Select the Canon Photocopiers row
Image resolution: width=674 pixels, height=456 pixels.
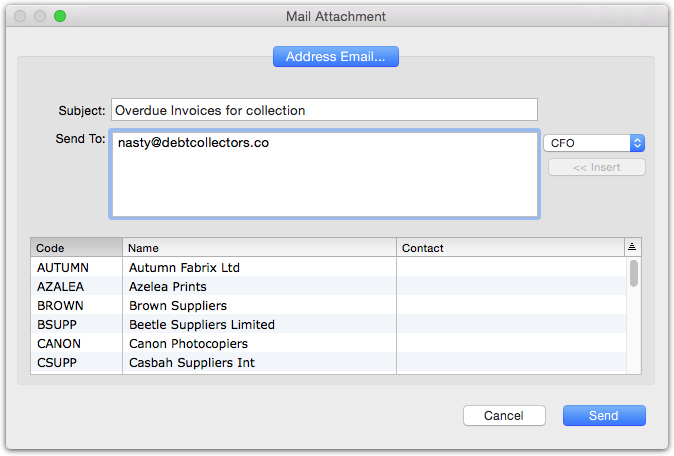coord(328,343)
